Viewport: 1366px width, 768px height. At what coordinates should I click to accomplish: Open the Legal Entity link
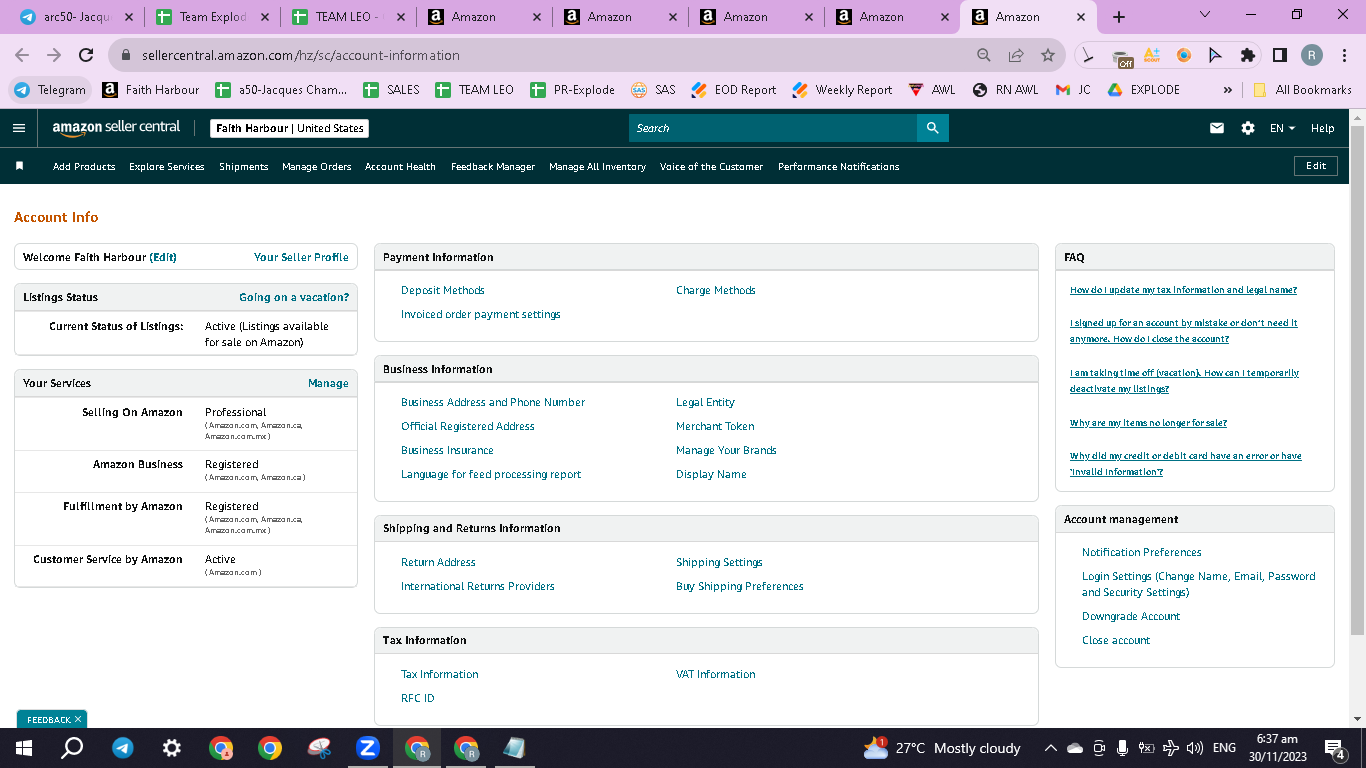click(705, 402)
